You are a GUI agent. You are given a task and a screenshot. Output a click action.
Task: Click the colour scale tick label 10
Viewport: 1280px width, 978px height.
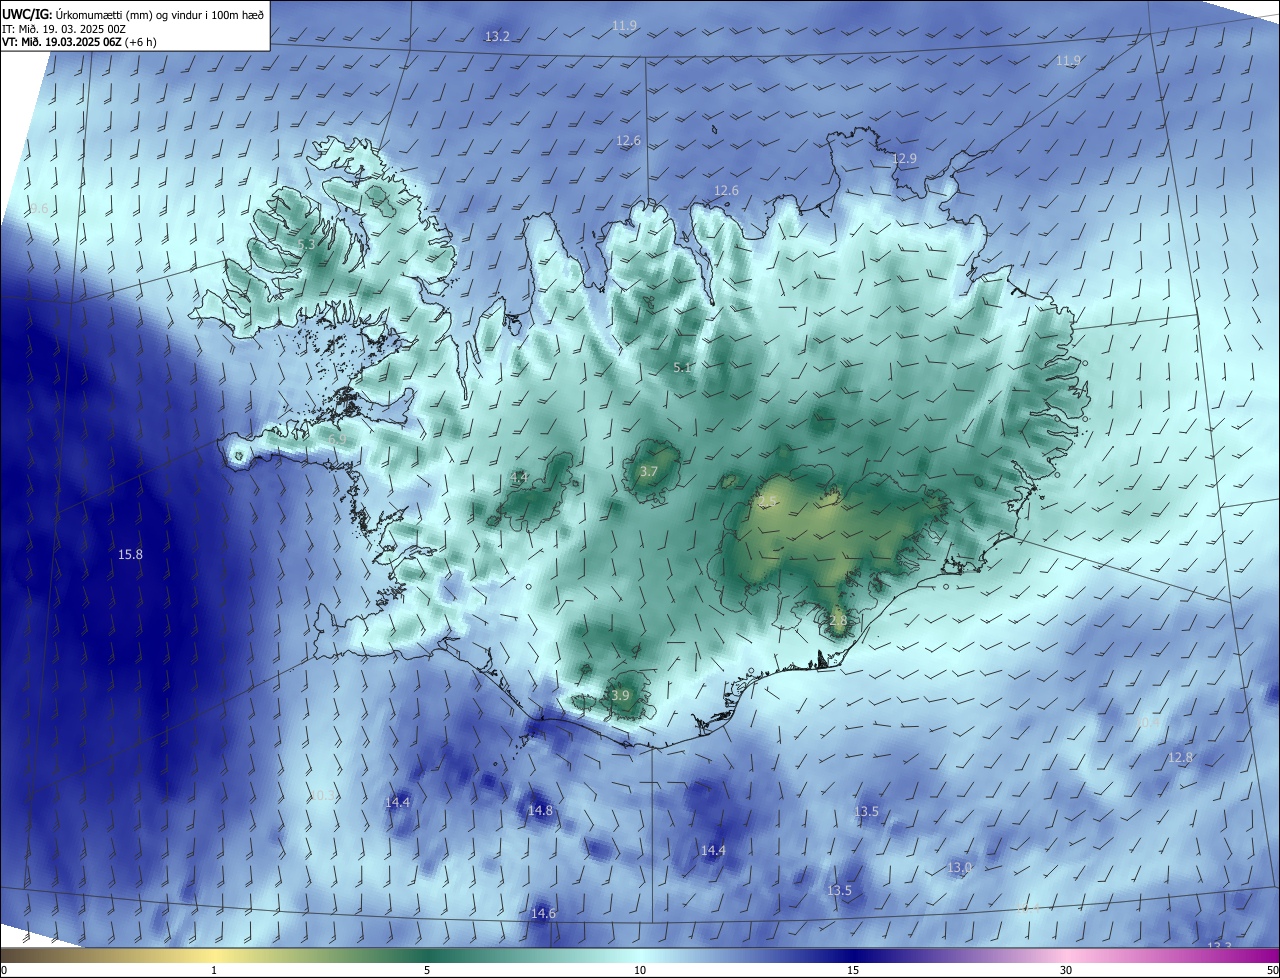click(x=640, y=971)
